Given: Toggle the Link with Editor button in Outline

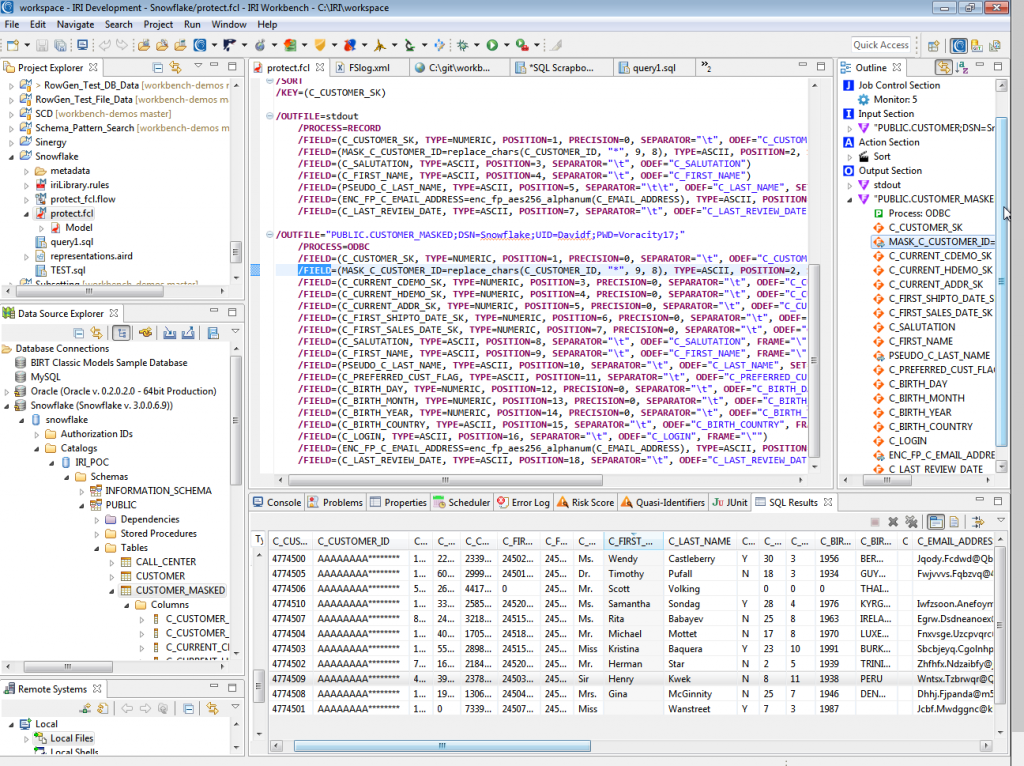Looking at the screenshot, I should [x=943, y=67].
